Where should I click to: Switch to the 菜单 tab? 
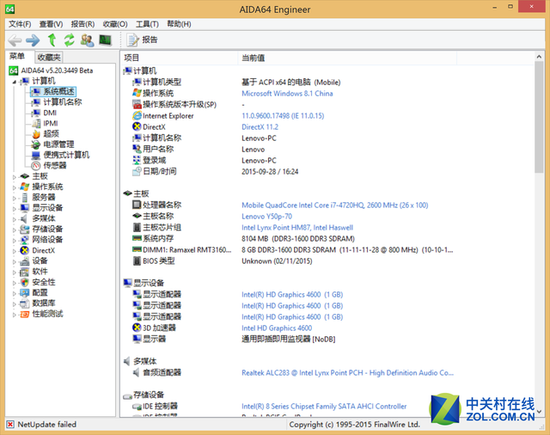[x=18, y=56]
